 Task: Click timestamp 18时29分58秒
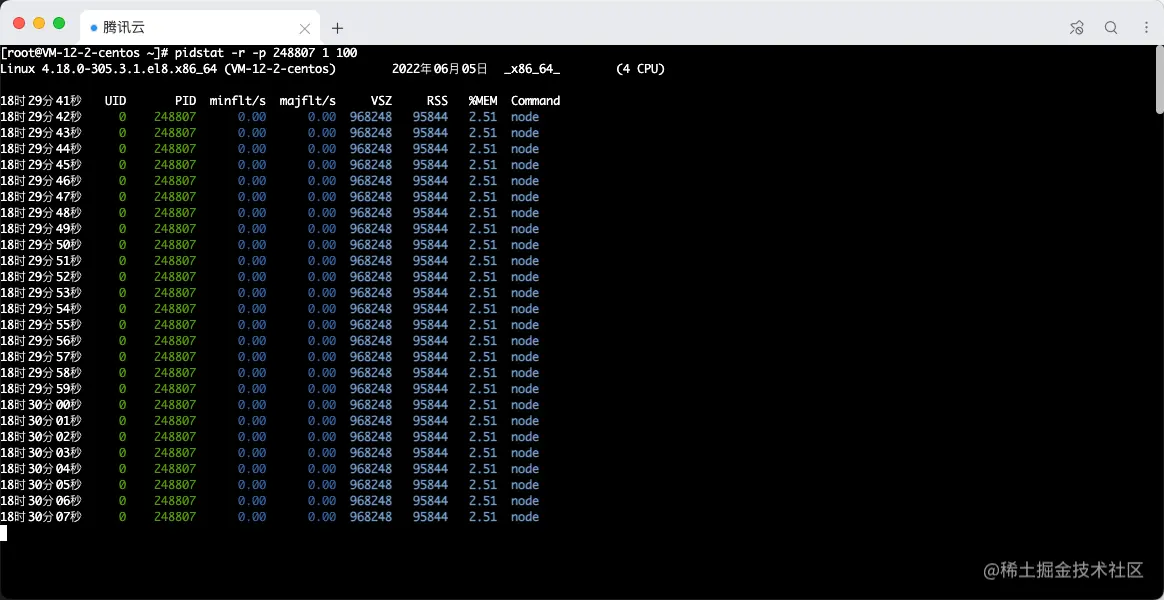[41, 372]
